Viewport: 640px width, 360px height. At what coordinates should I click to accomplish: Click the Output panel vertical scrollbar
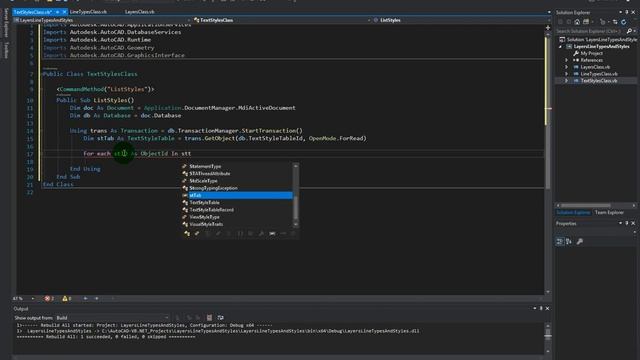(x=548, y=337)
